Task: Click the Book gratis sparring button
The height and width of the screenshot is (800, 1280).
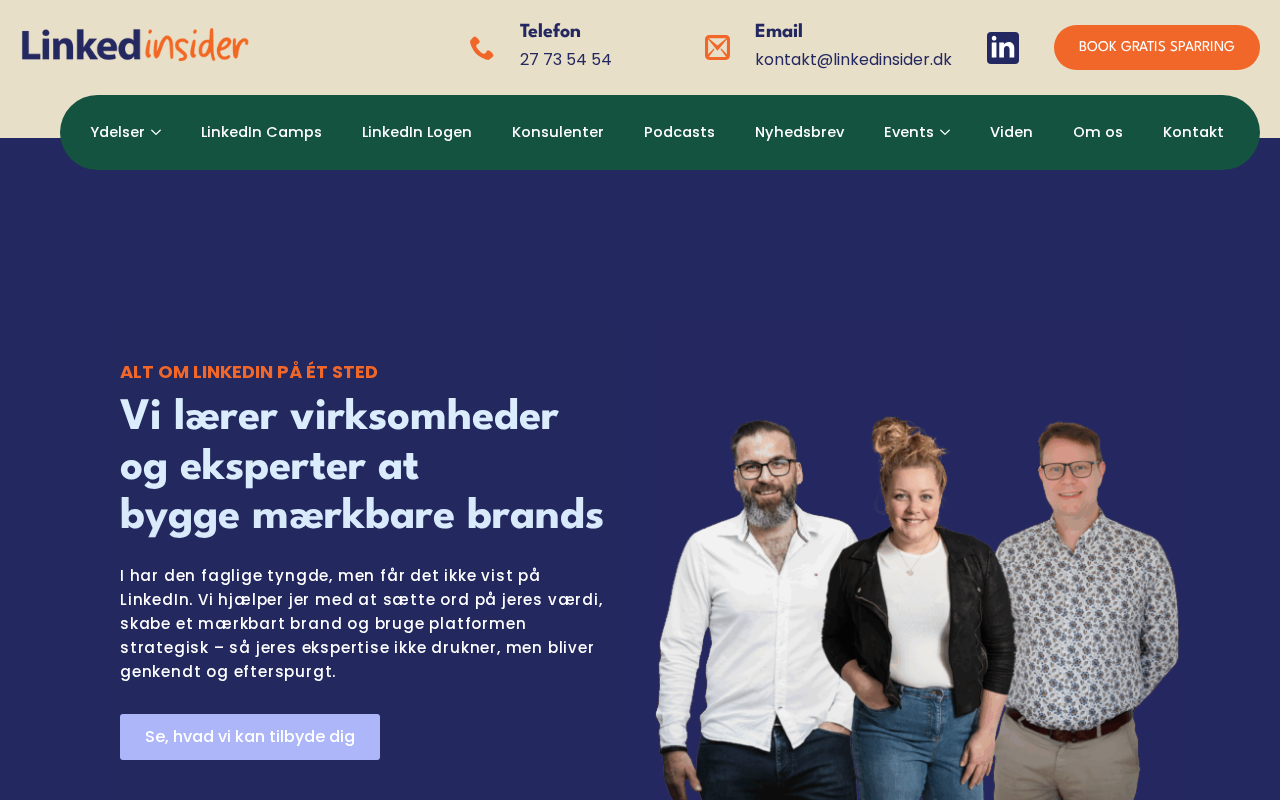Action: [1157, 47]
